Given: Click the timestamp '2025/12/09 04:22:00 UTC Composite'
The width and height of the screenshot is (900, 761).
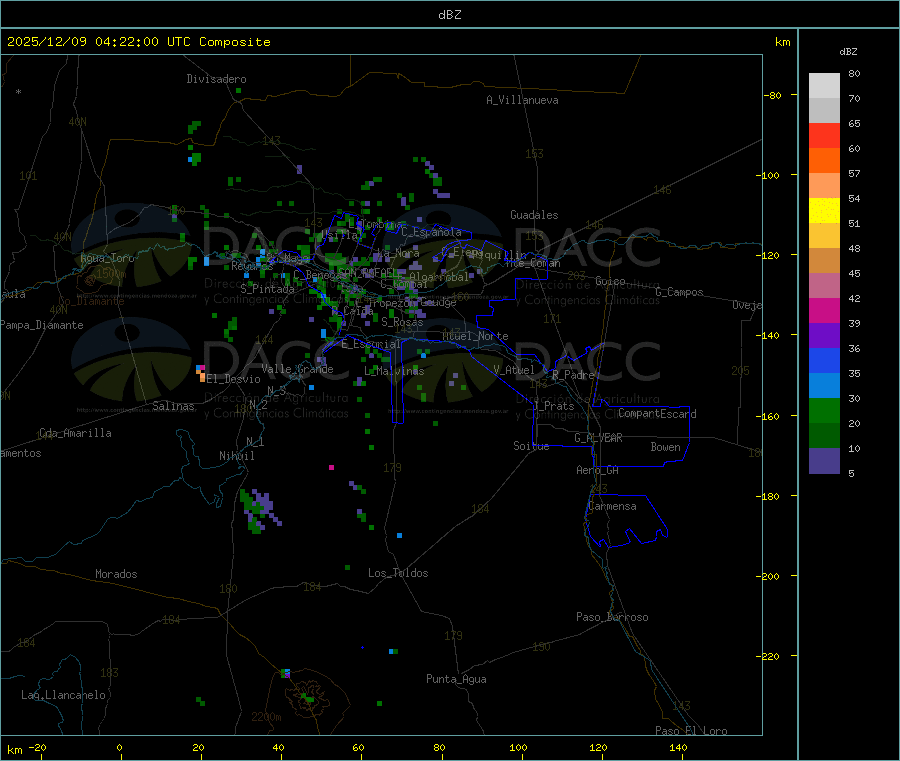Looking at the screenshot, I should click(x=138, y=42).
